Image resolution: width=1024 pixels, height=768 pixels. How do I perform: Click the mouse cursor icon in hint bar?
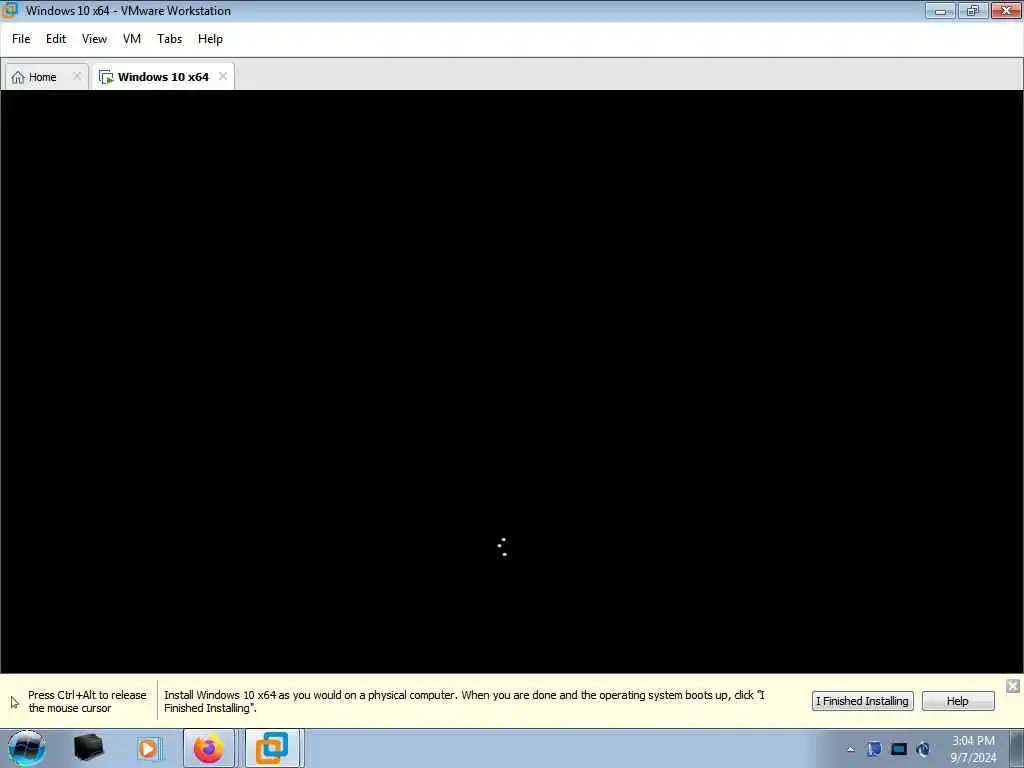[15, 703]
